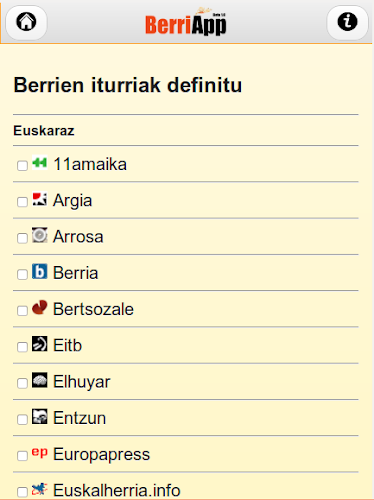Click the blue Berria b icon
Viewport: 374px width, 500px height.
(40, 271)
